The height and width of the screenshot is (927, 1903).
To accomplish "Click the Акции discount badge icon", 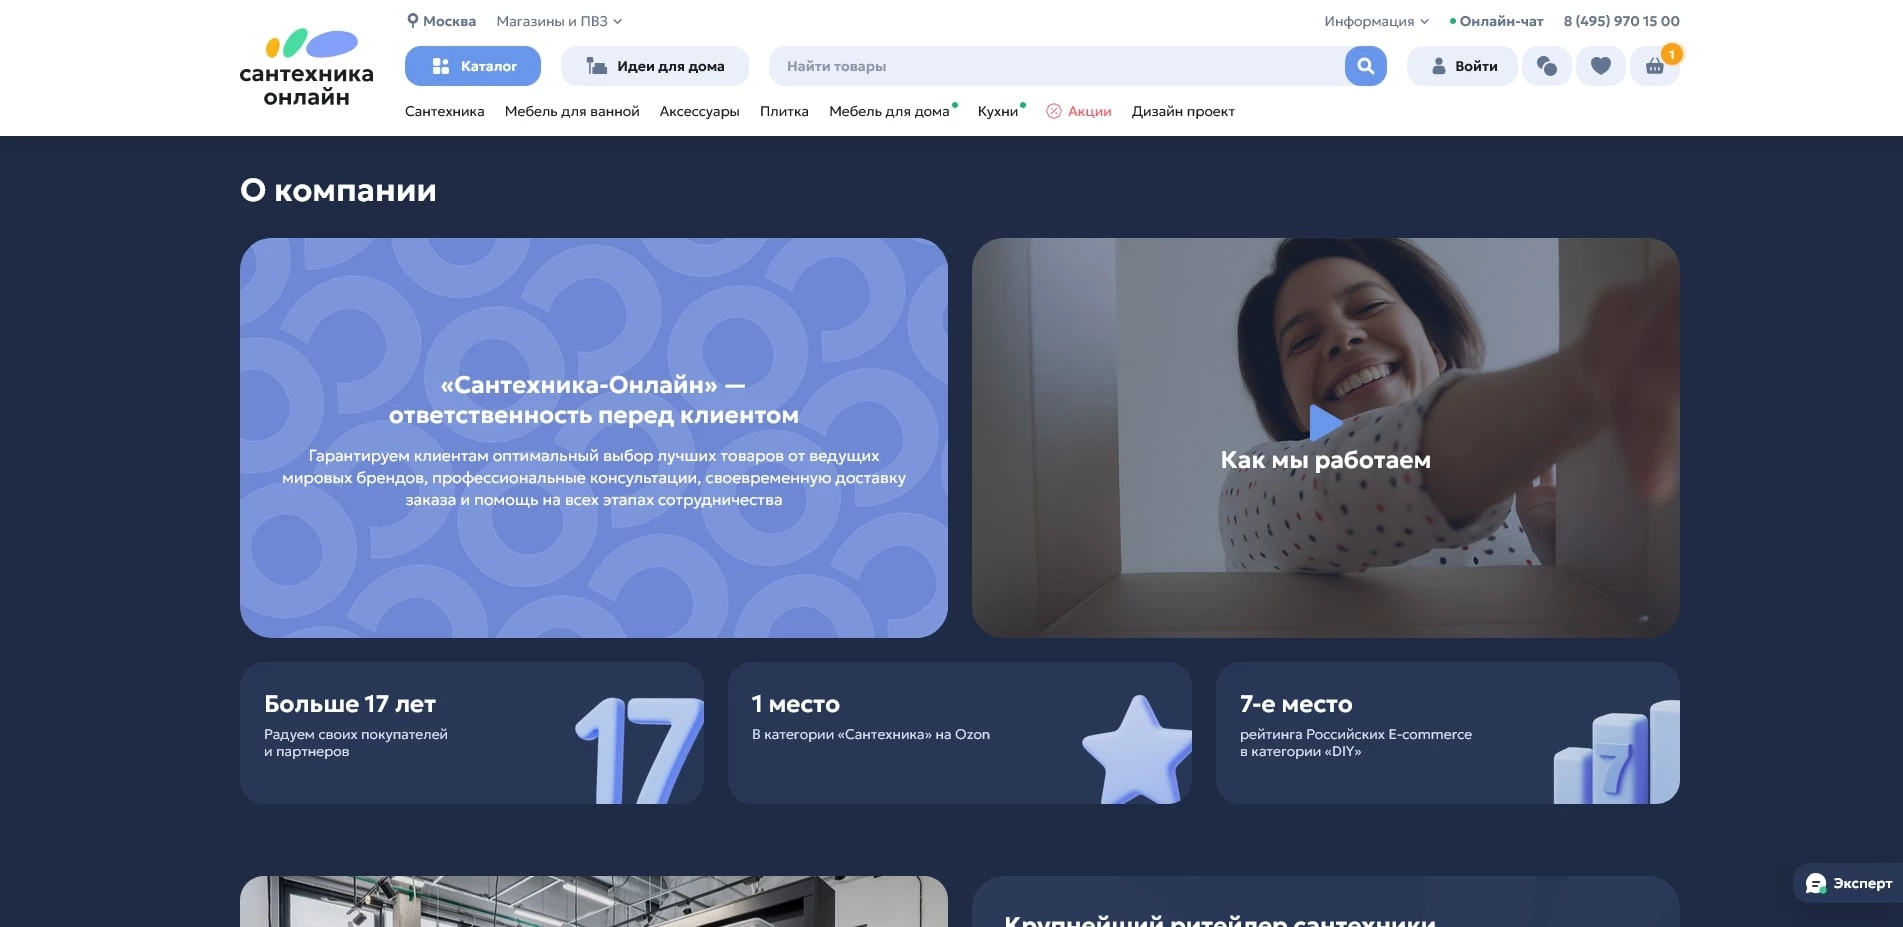I will pyautogui.click(x=1052, y=111).
